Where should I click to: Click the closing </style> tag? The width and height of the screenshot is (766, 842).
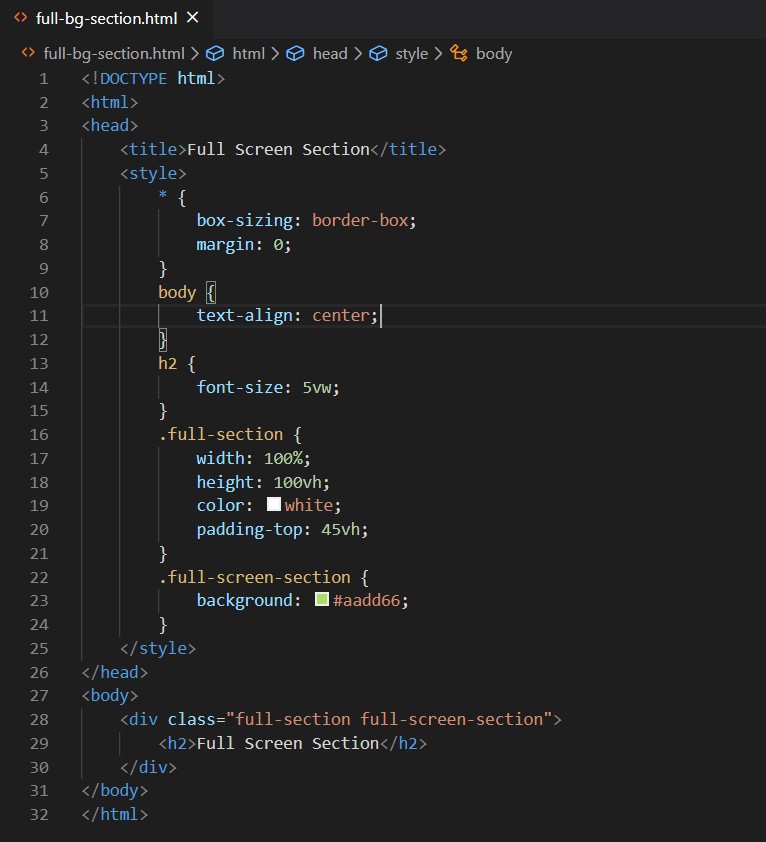158,649
